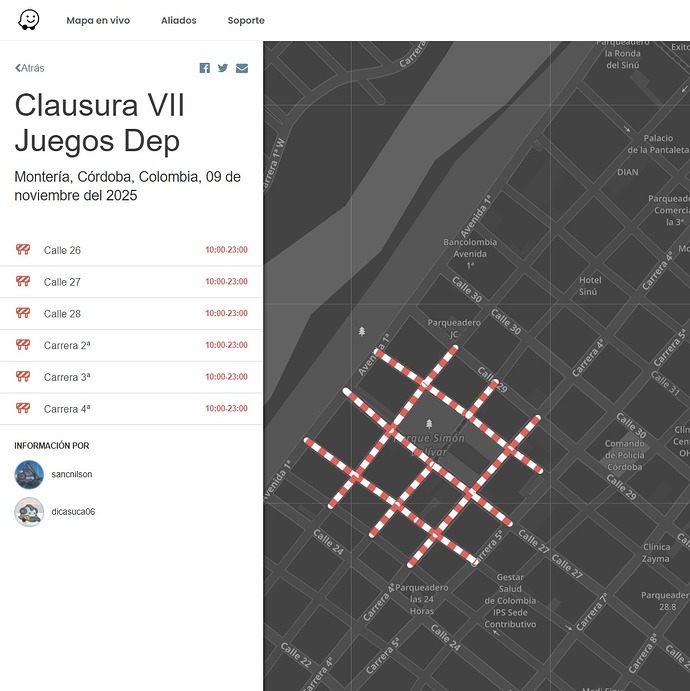Click the dicasuca06 username

click(x=73, y=512)
